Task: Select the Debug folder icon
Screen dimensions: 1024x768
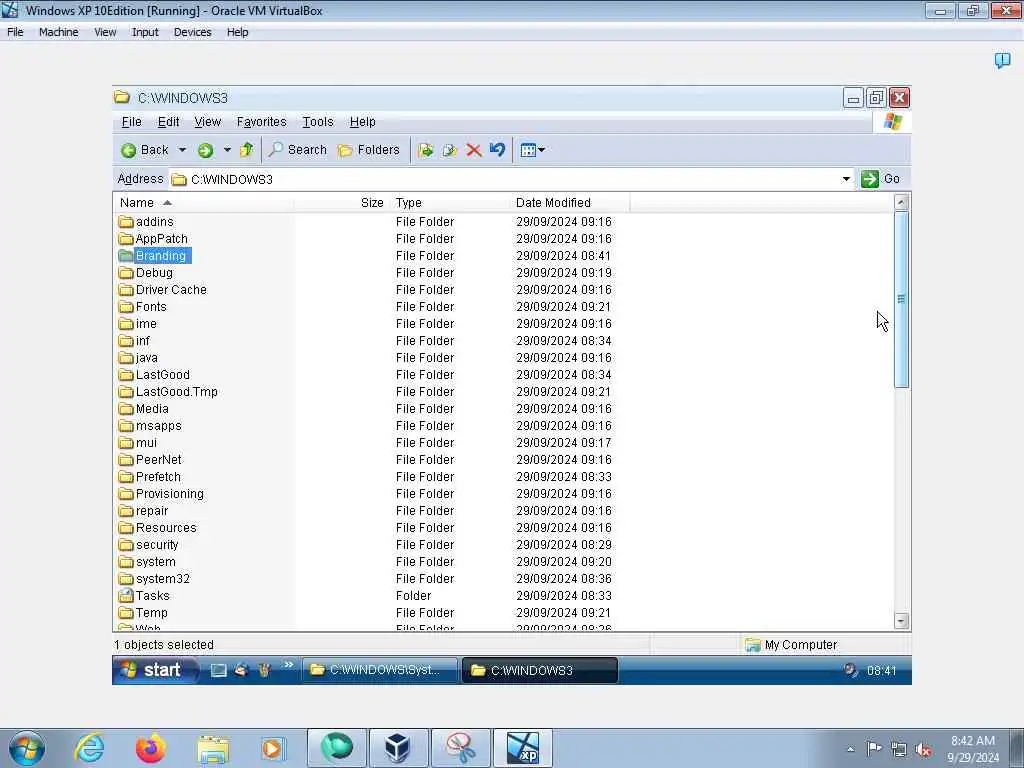Action: [126, 273]
